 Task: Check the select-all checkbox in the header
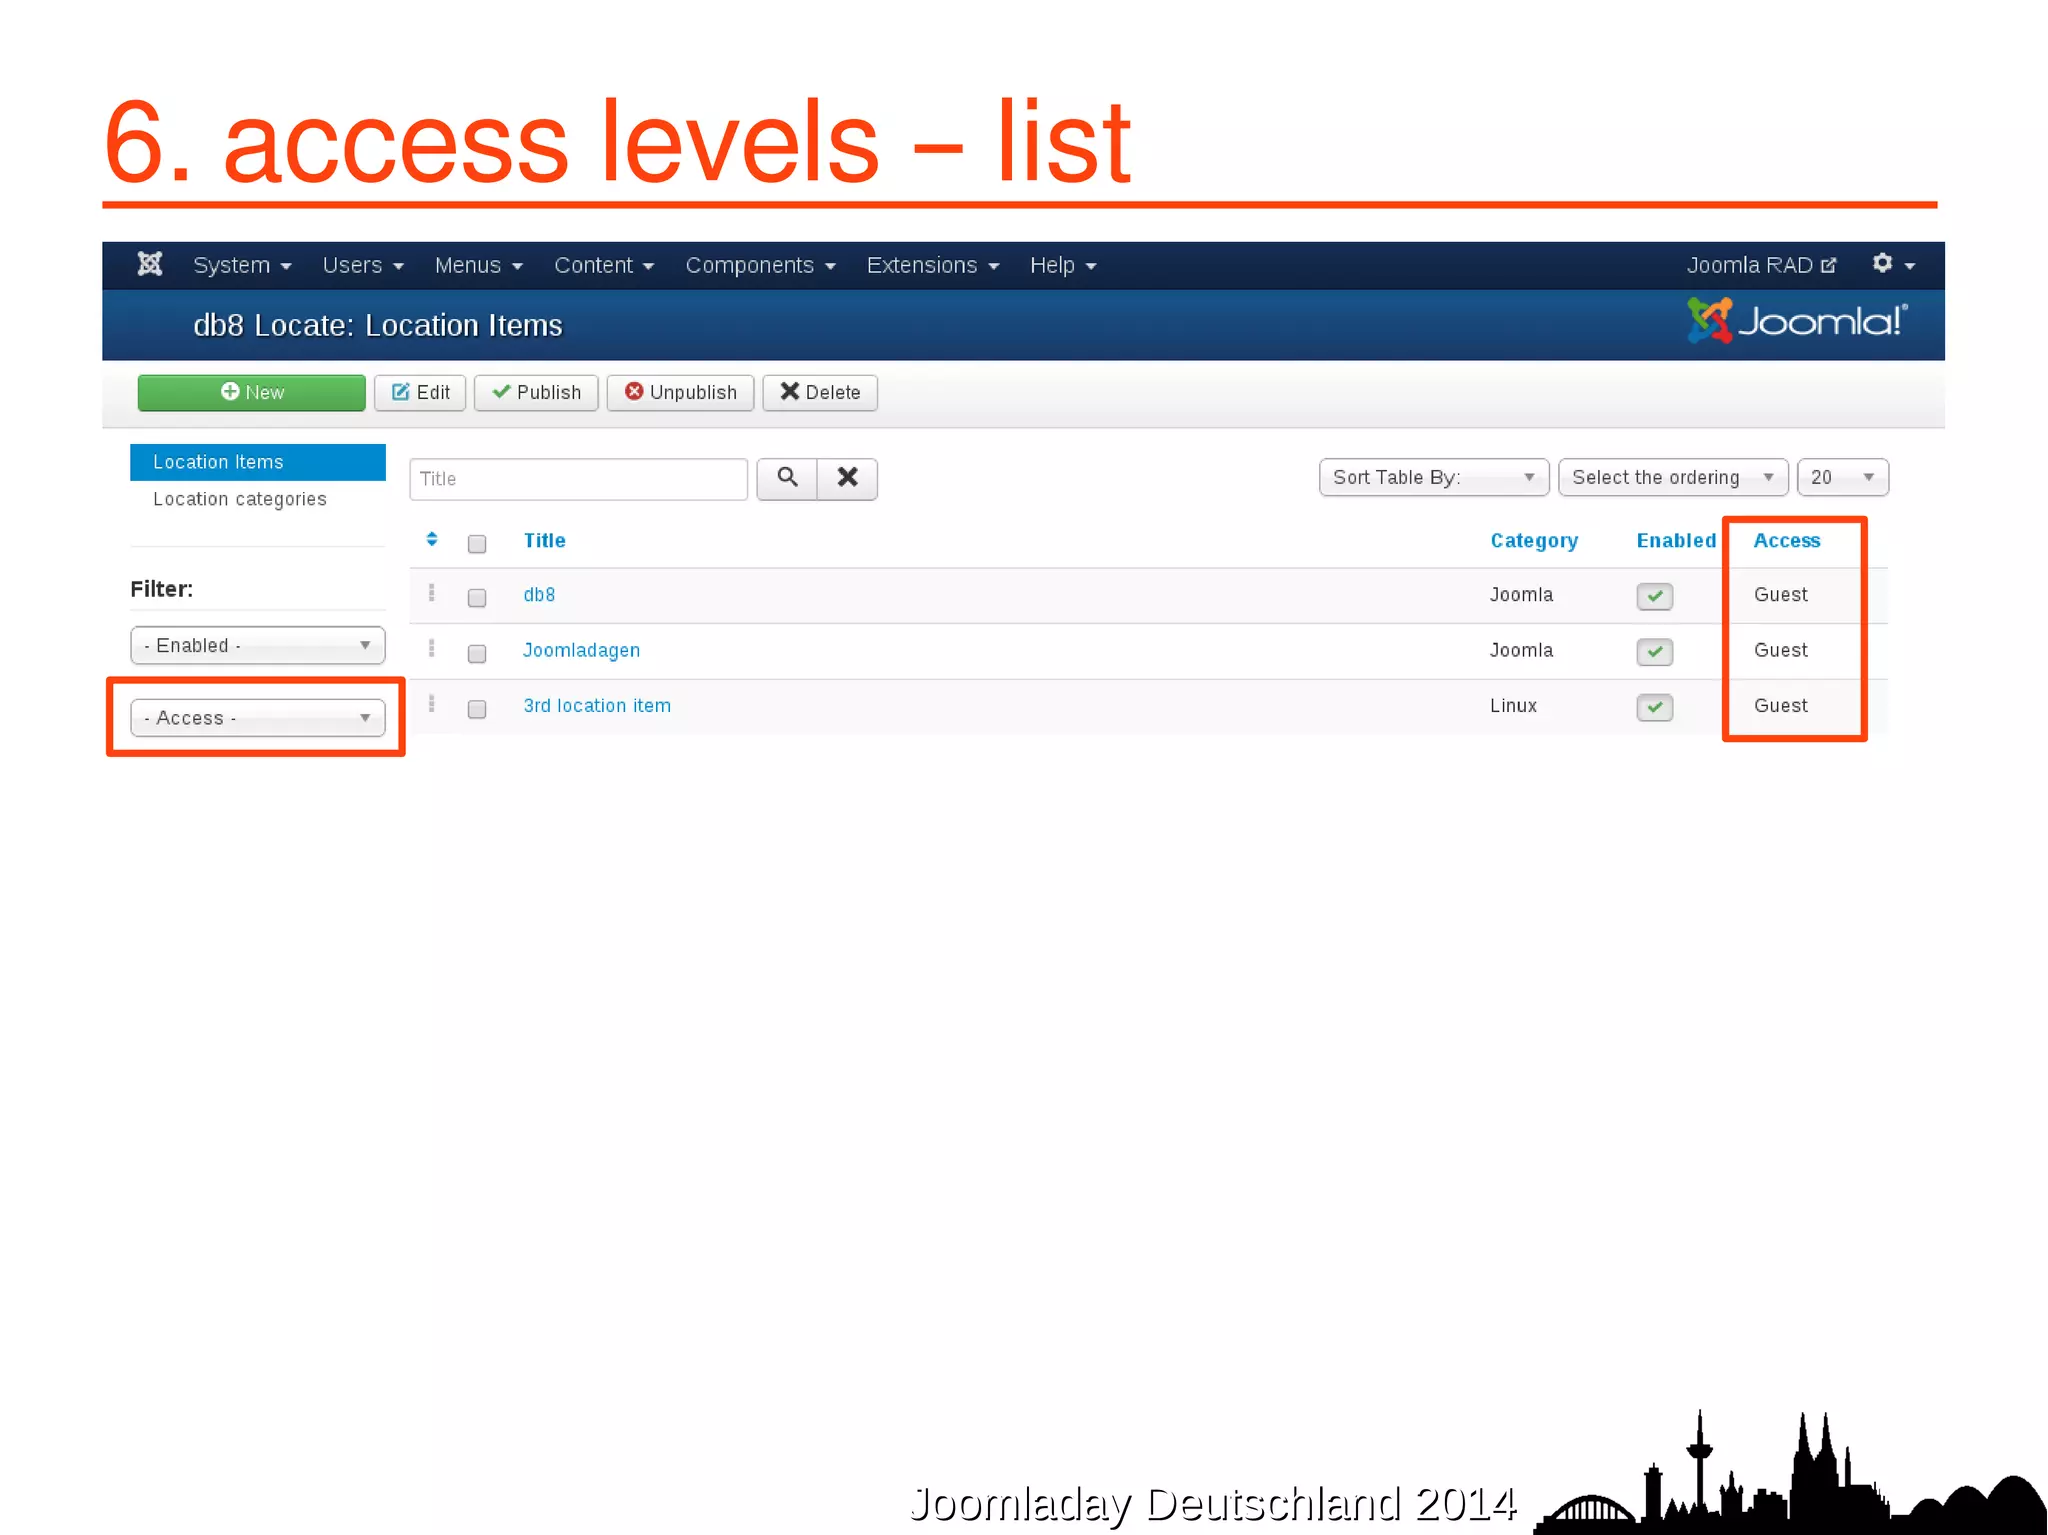click(477, 543)
